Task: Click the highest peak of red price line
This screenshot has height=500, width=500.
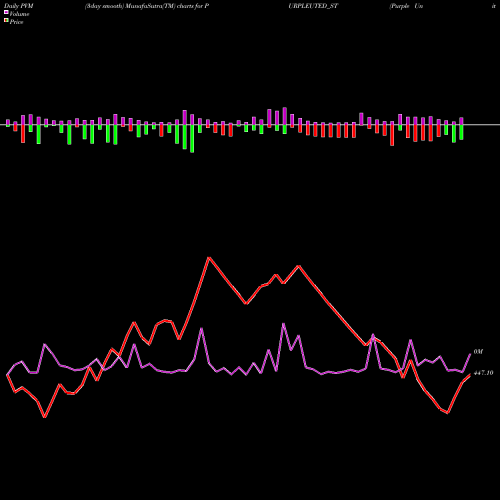Action: pyautogui.click(x=209, y=258)
